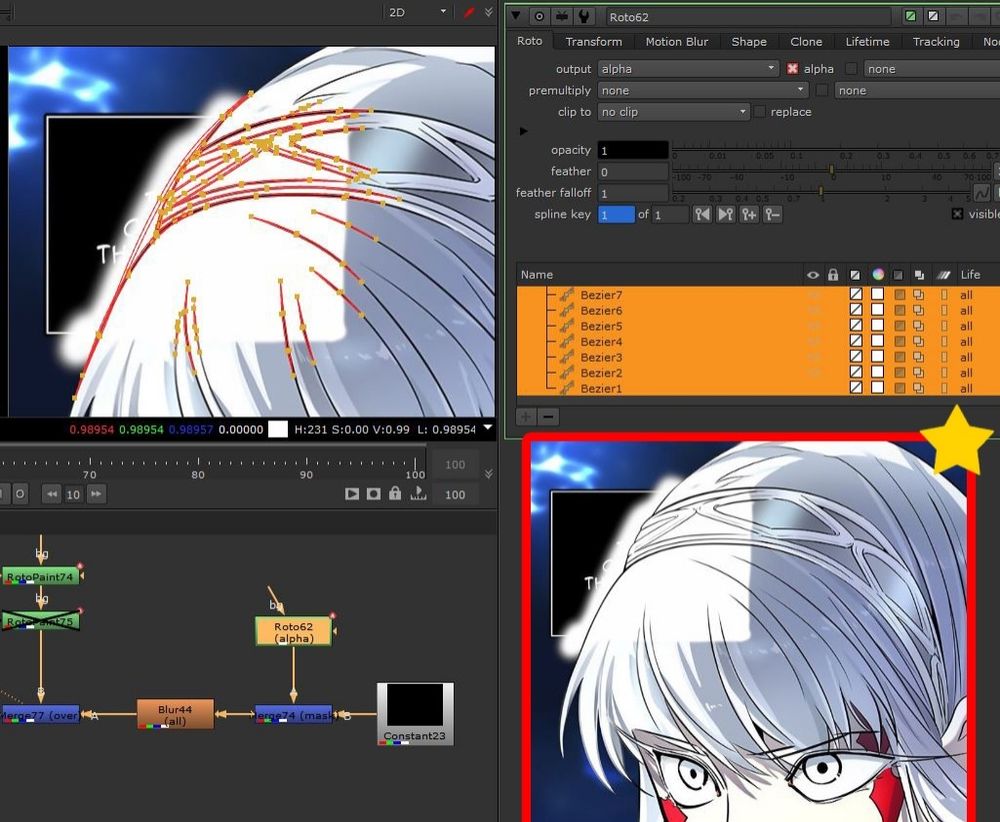This screenshot has width=1000, height=822.
Task: Toggle visibility eye for Bezier6
Action: tap(813, 311)
